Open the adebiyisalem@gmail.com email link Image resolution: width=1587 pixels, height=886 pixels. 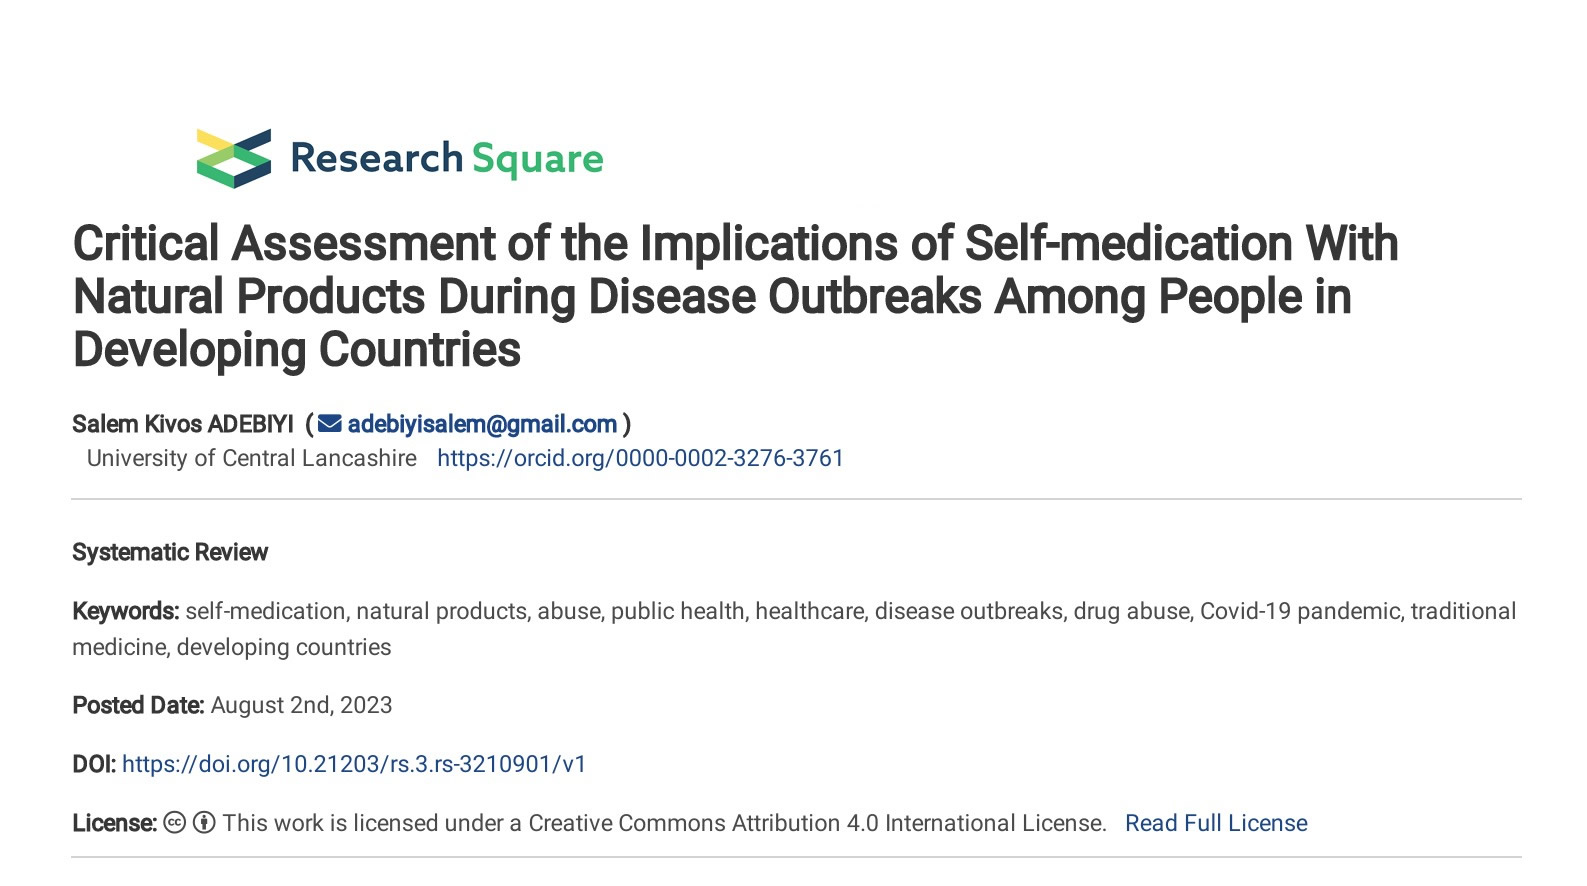point(482,424)
